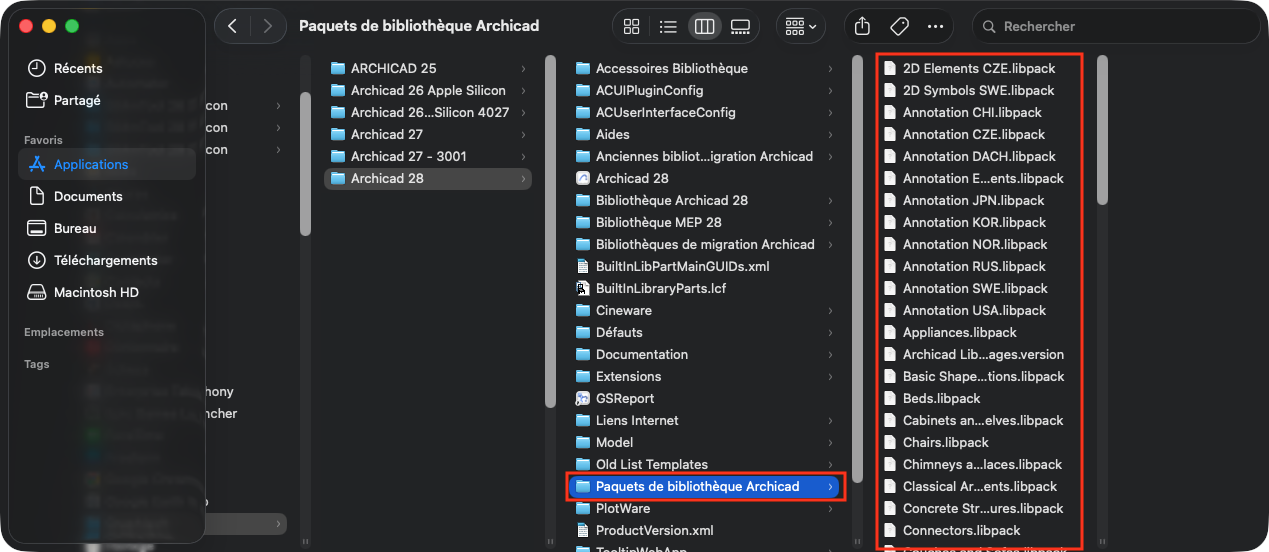This screenshot has width=1269, height=552.
Task: Select Archicad 27 - 3001 folder
Action: pyautogui.click(x=428, y=156)
